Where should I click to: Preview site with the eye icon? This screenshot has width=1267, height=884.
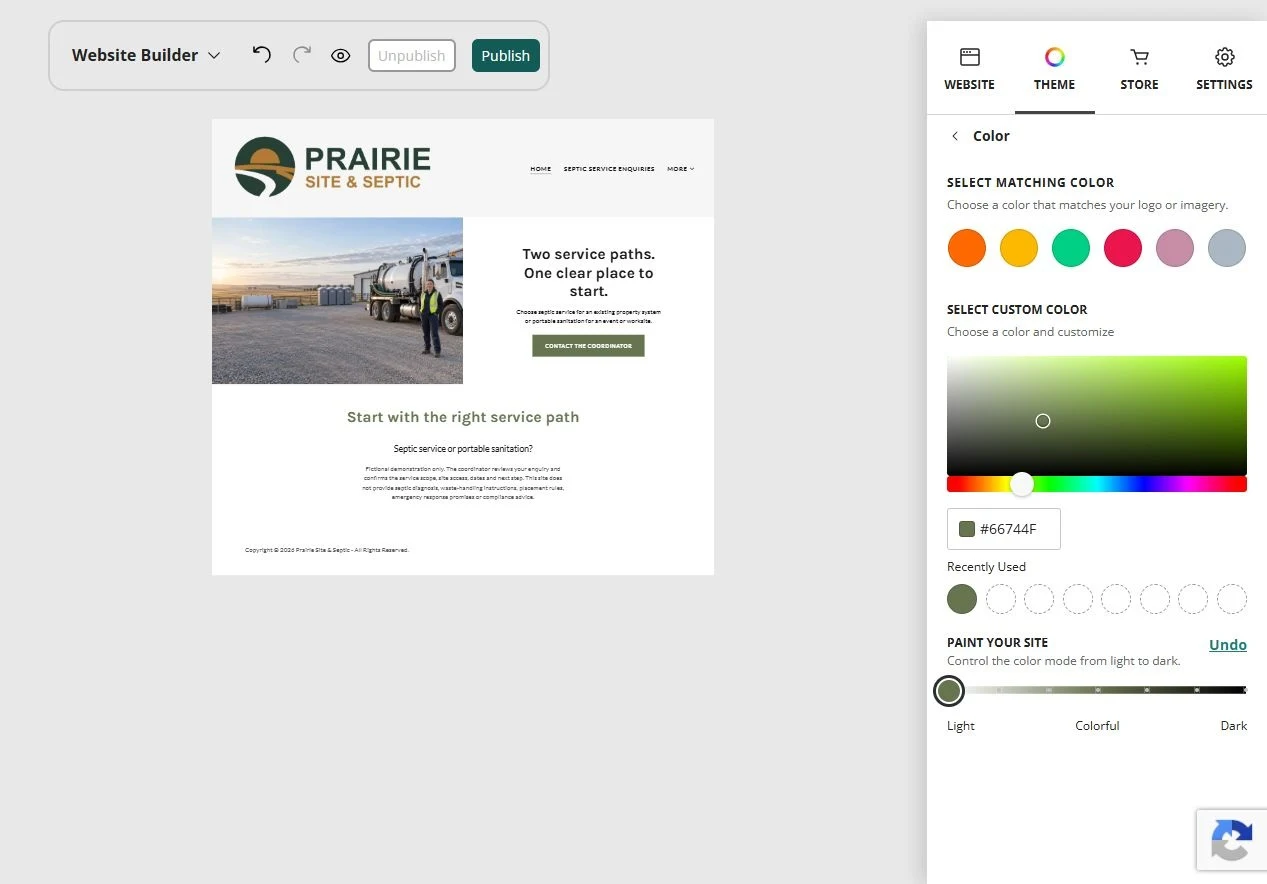pos(341,56)
